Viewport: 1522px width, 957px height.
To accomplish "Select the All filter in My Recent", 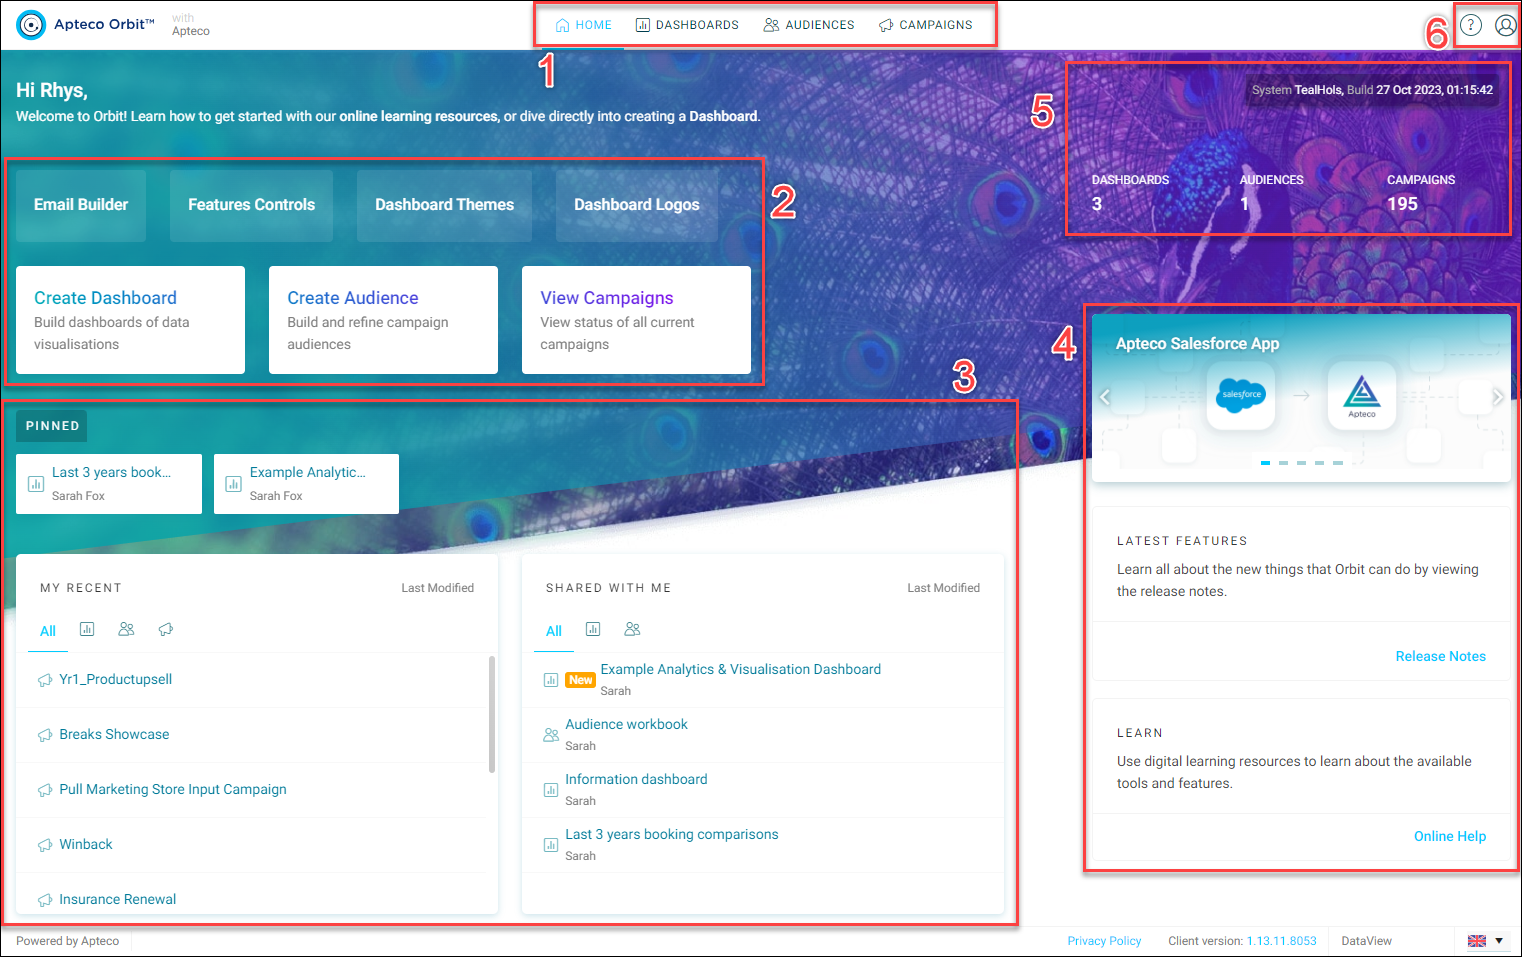I will tap(48, 631).
